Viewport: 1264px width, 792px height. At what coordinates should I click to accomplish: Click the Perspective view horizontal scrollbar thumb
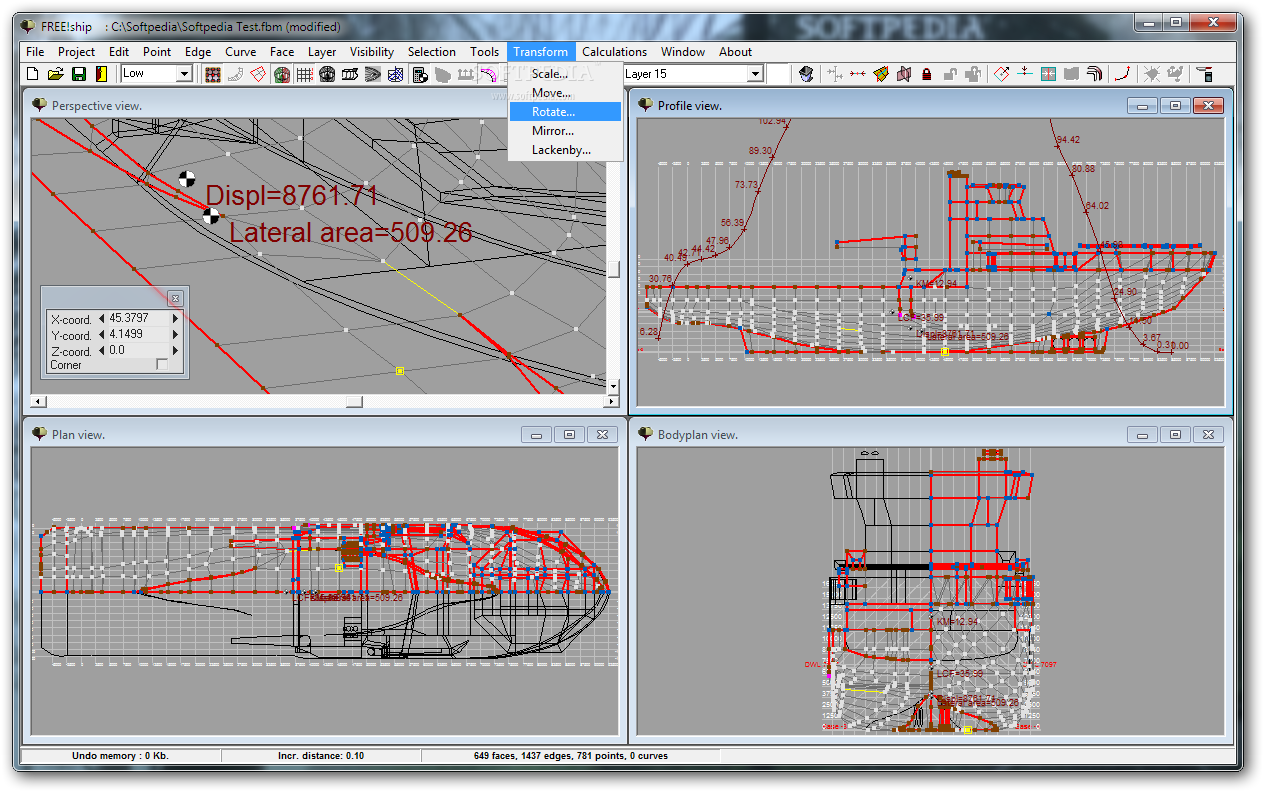coord(354,401)
